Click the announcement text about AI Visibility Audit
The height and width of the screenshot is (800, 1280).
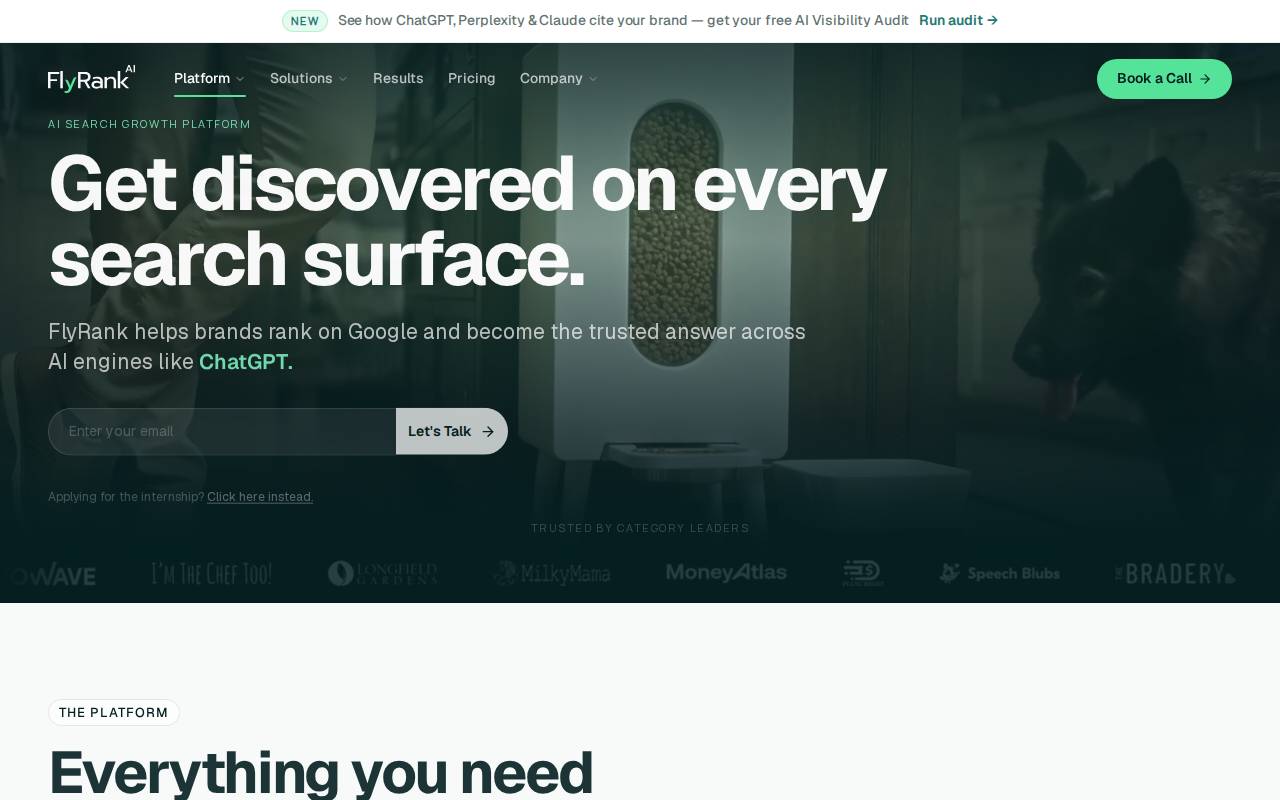pyautogui.click(x=623, y=20)
